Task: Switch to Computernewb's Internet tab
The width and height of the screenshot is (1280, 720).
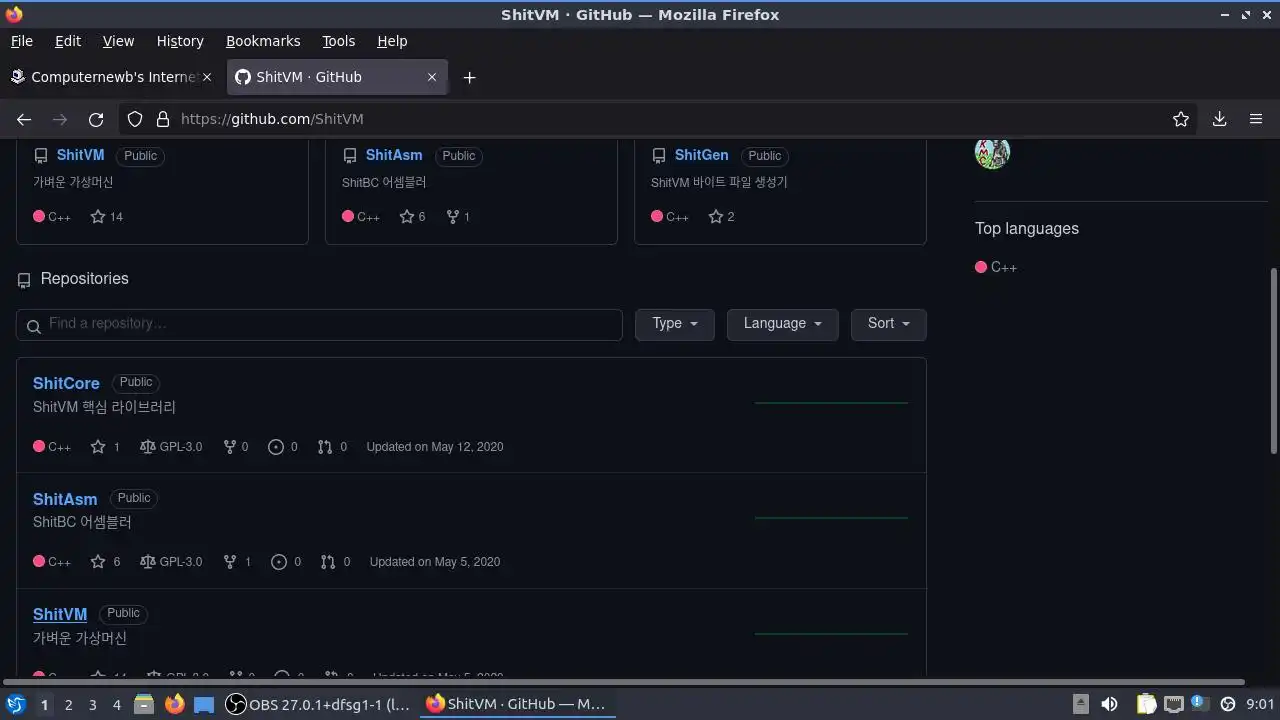Action: (112, 77)
